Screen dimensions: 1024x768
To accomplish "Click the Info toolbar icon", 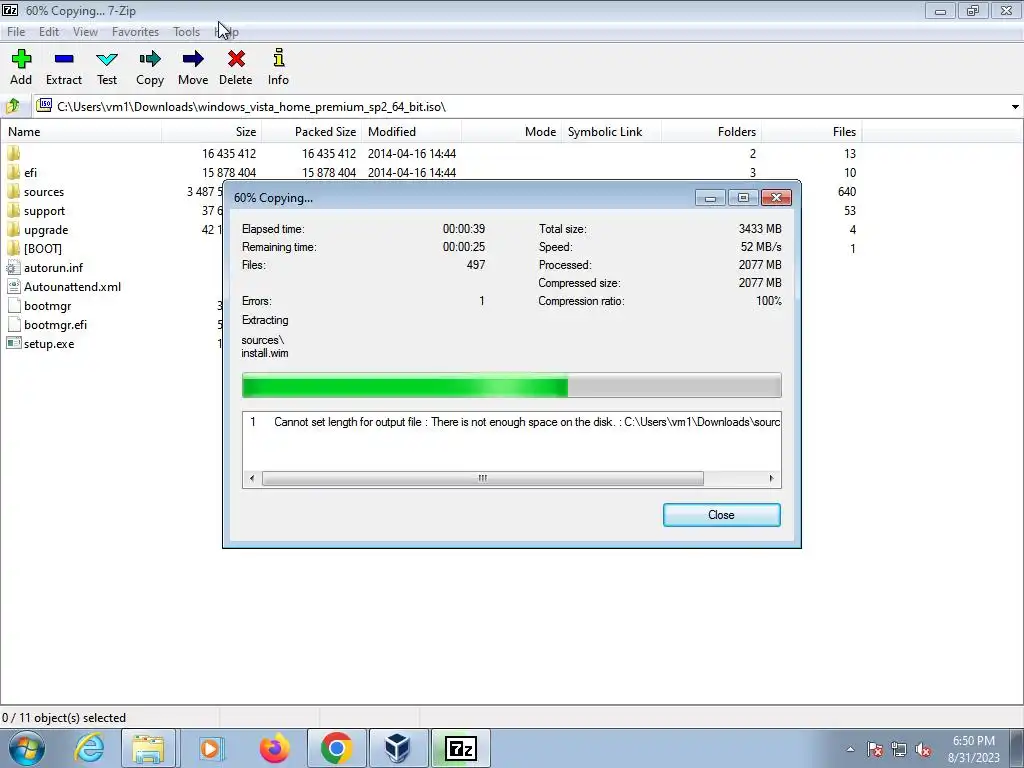I will point(278,58).
